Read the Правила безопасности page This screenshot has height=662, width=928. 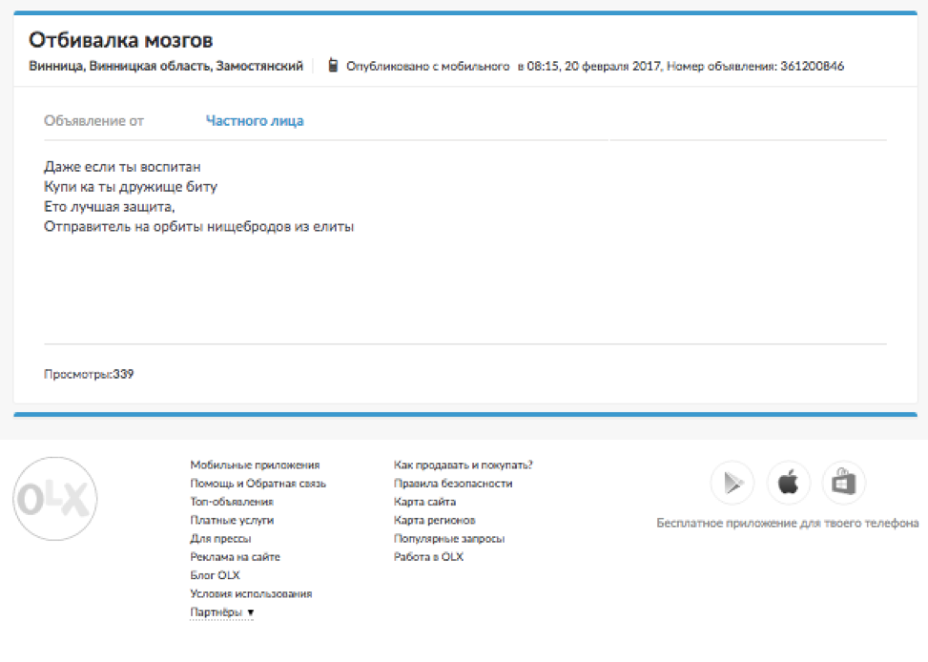453,483
